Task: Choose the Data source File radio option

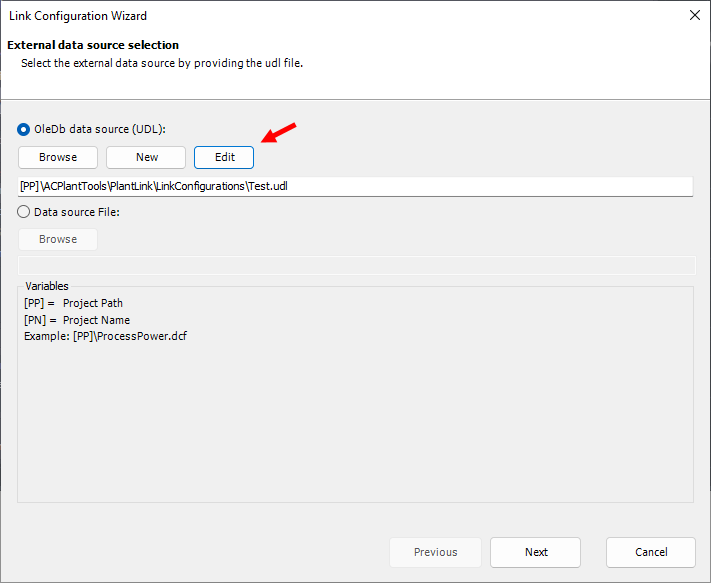Action: pyautogui.click(x=24, y=211)
